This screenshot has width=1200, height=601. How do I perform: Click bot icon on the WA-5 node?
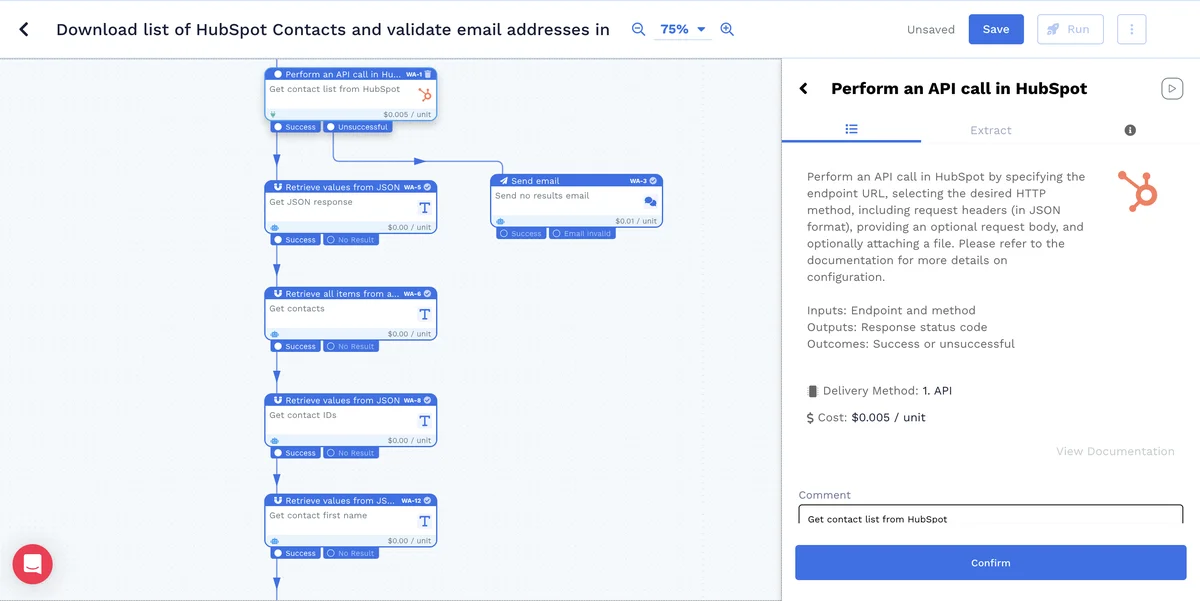pyautogui.click(x=274, y=227)
